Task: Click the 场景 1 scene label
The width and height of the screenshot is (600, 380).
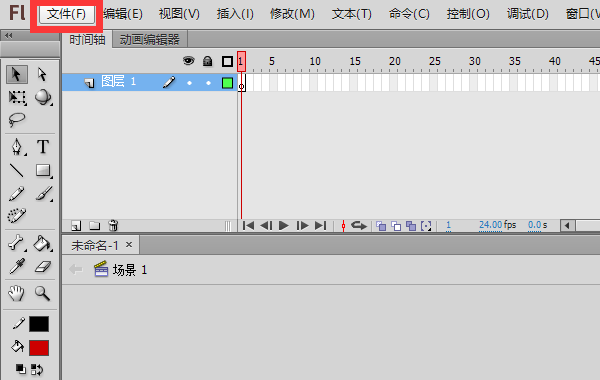Action: pyautogui.click(x=130, y=270)
